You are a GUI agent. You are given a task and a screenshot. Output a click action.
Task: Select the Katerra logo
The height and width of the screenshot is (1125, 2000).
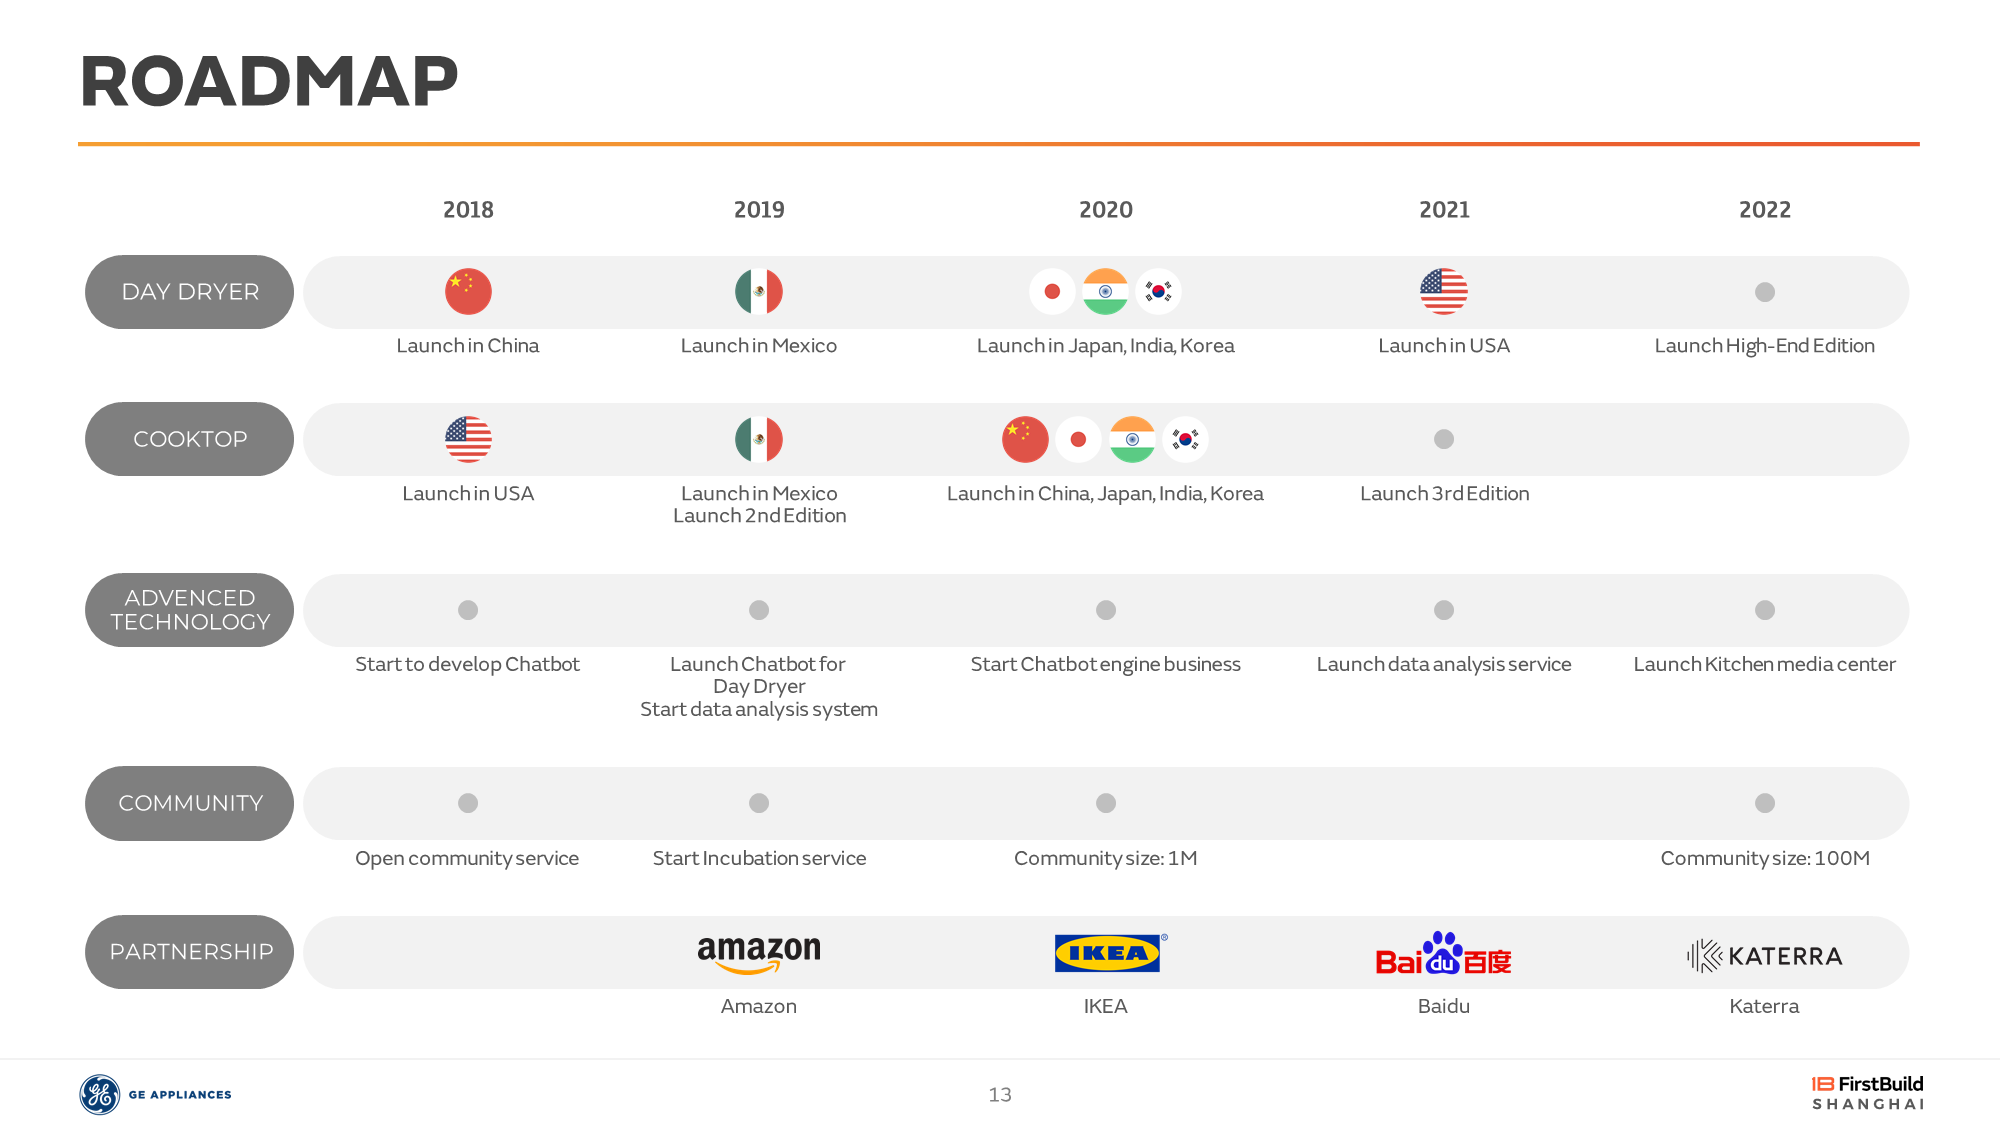click(1764, 956)
